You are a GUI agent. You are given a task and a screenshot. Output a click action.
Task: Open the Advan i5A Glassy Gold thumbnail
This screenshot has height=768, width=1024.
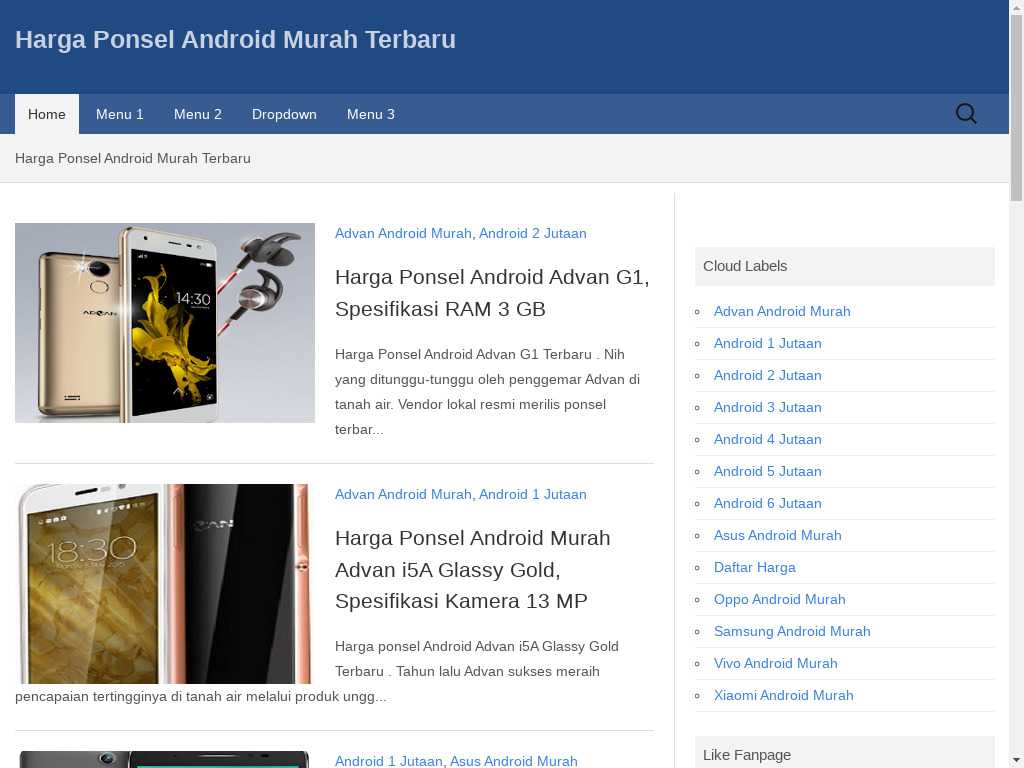point(165,584)
